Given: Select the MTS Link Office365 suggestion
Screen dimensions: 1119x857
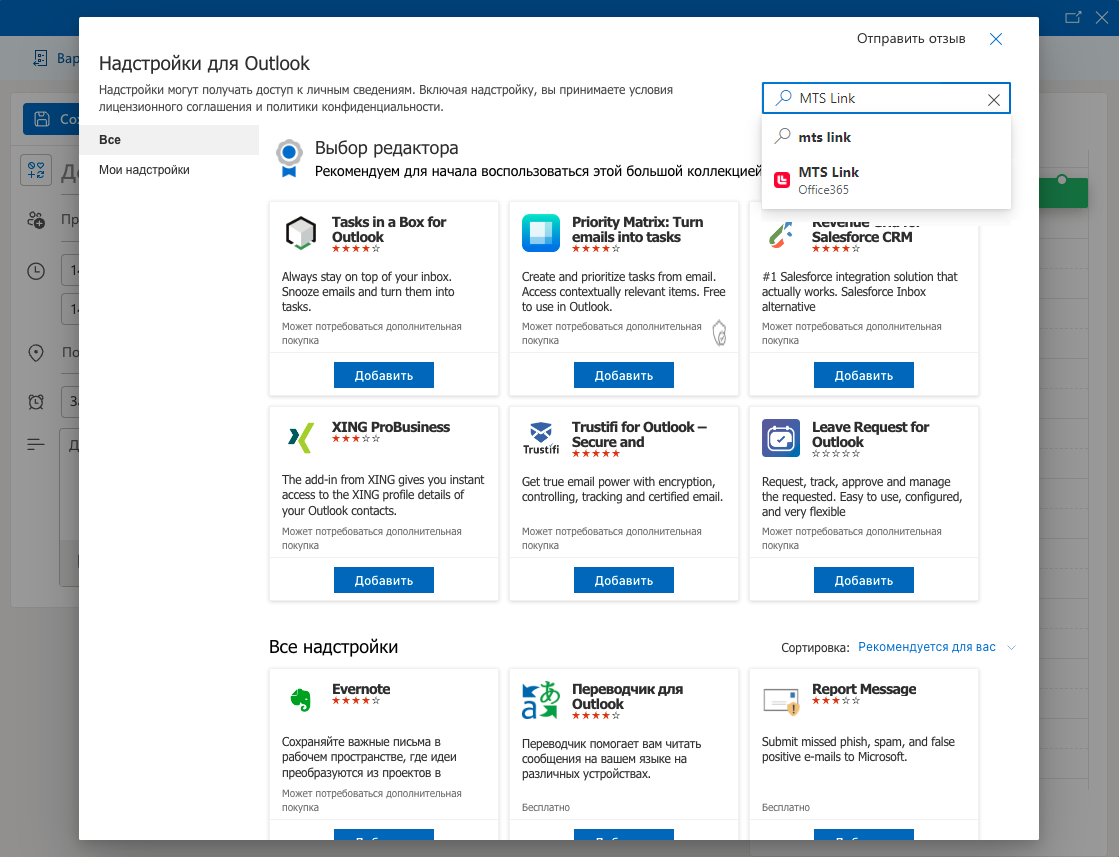Looking at the screenshot, I should coord(886,181).
